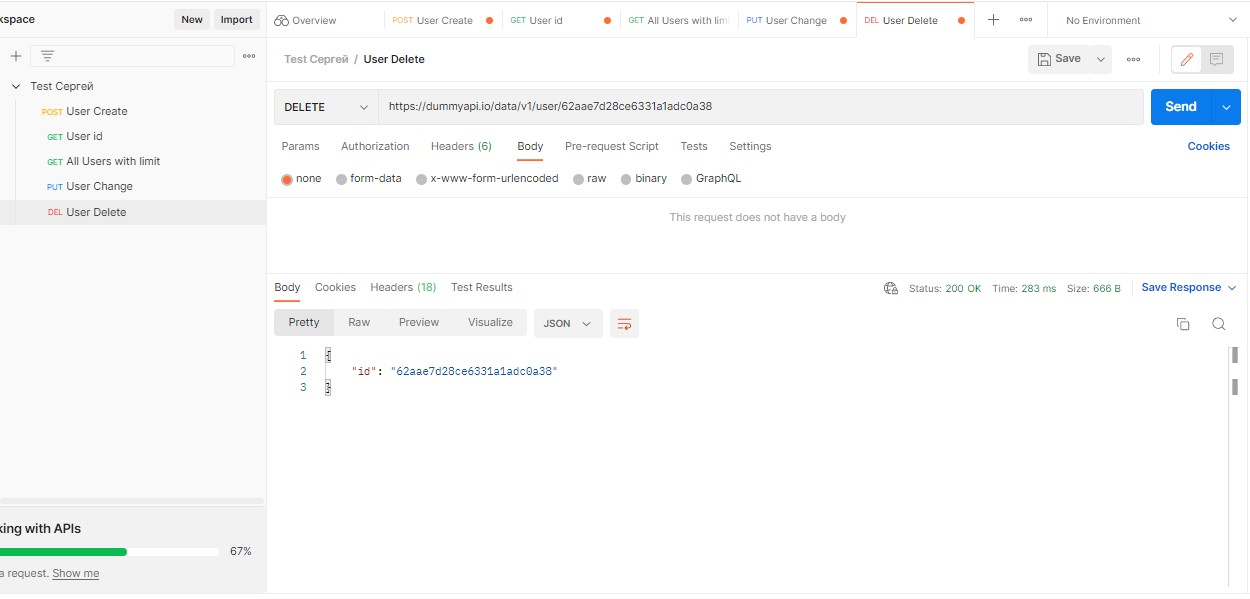Click the Show me link
This screenshot has height=599, width=1250.
[x=75, y=572]
